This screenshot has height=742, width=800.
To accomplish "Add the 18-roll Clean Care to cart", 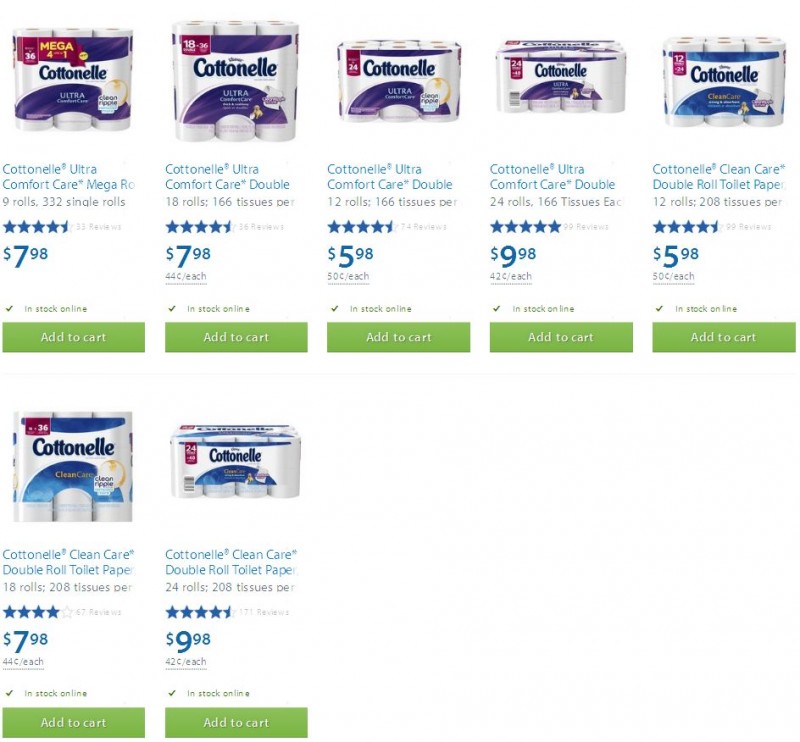I will pos(73,722).
